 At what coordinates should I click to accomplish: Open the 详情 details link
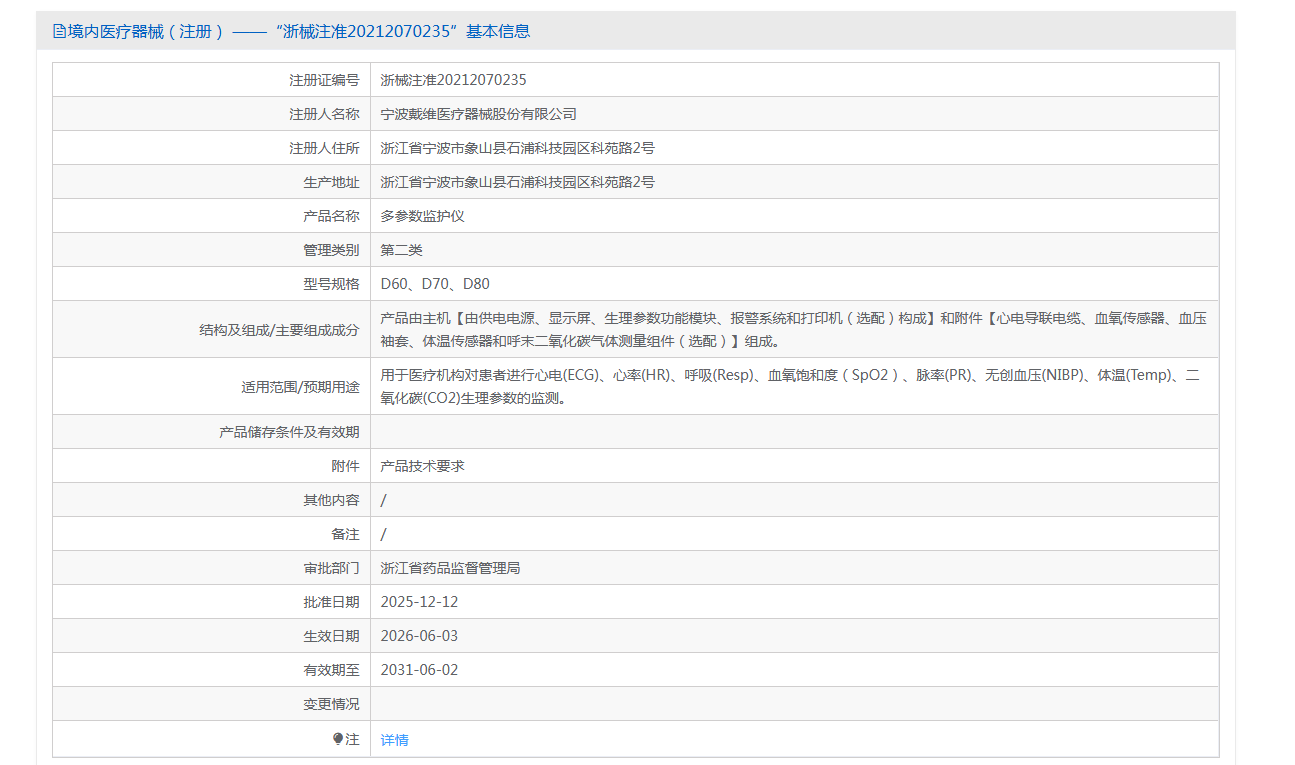[395, 740]
